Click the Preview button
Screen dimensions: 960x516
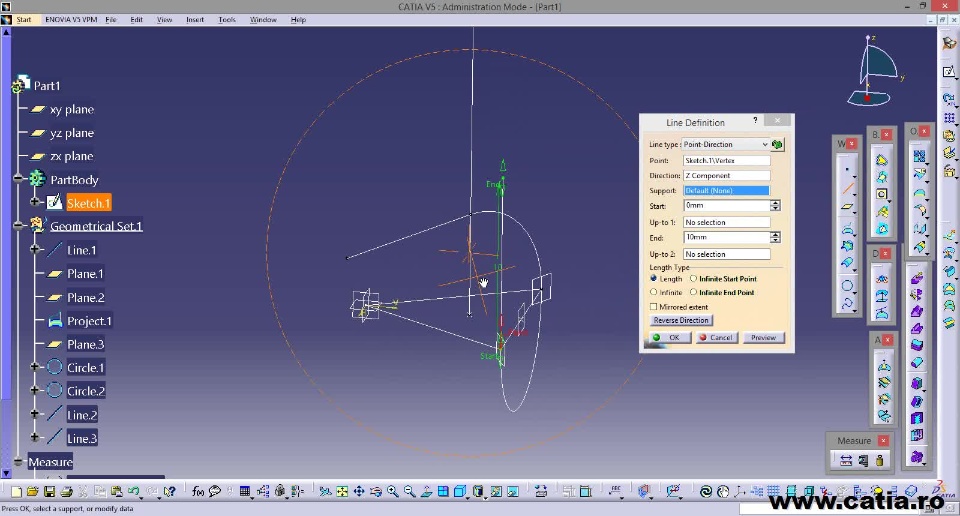tap(763, 337)
